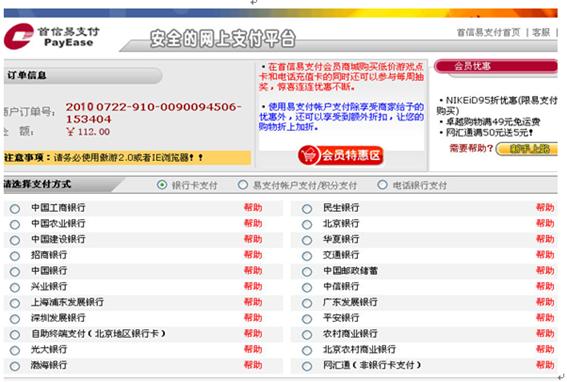Image resolution: width=567 pixels, height=382 pixels.
Task: Choose 自助终端支付(北京地区银行卡) option
Action: [x=15, y=335]
